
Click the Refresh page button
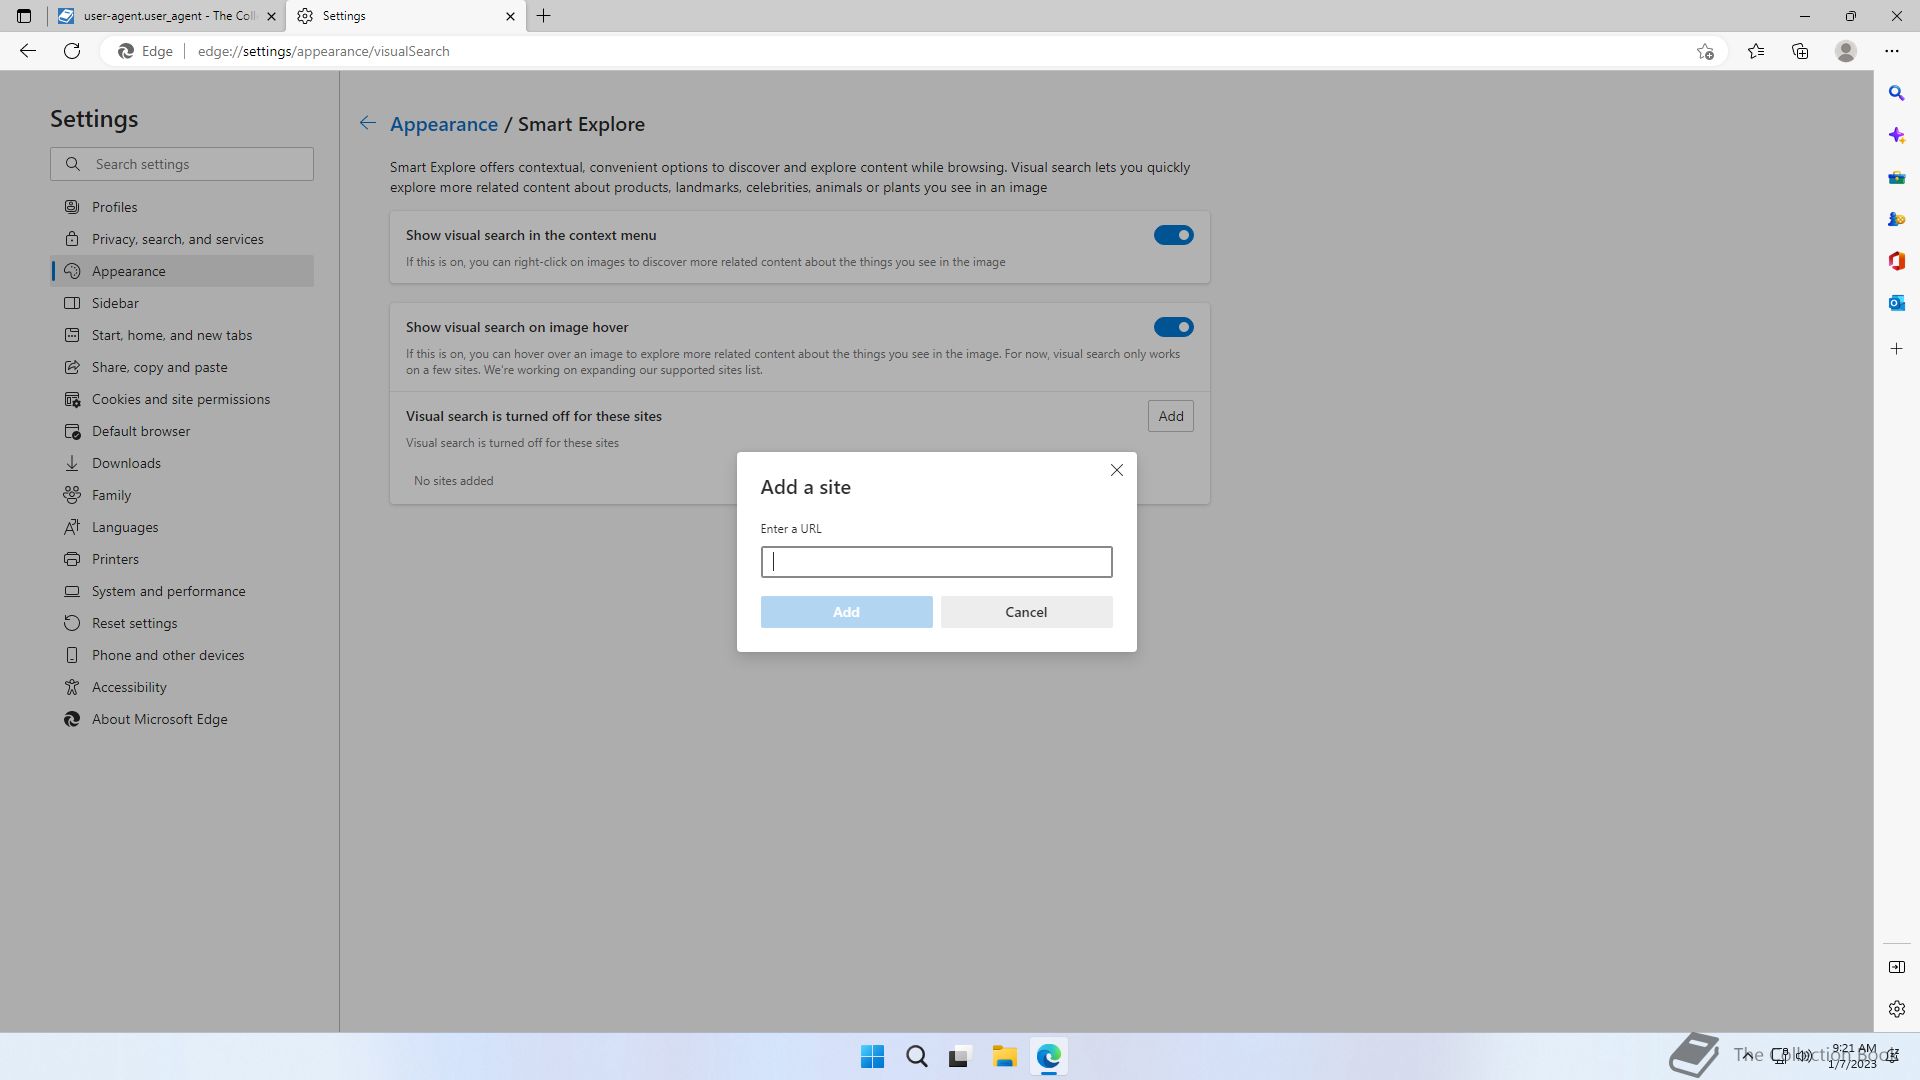click(72, 51)
